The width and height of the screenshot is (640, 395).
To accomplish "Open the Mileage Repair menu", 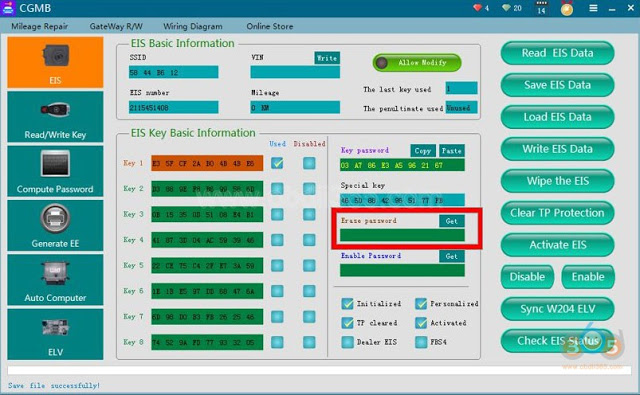I will click(40, 27).
